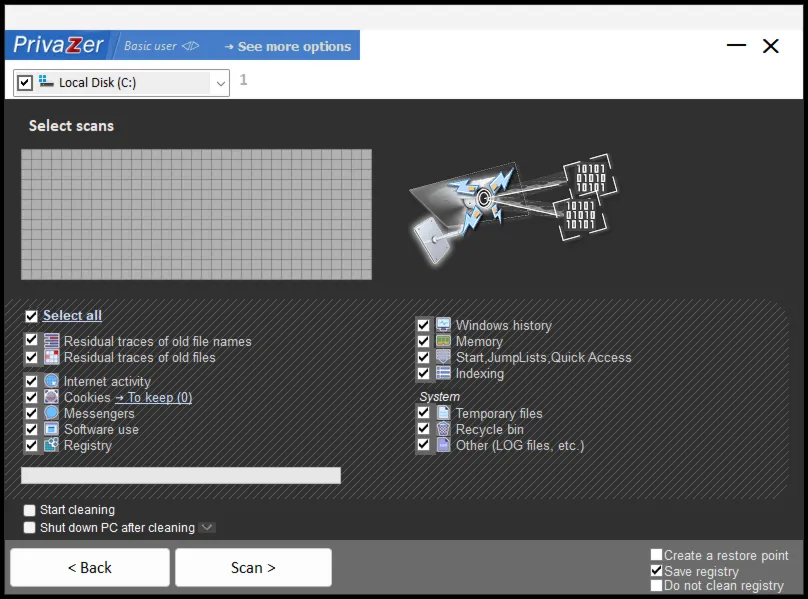Click the Internet activity globe icon

tap(52, 381)
